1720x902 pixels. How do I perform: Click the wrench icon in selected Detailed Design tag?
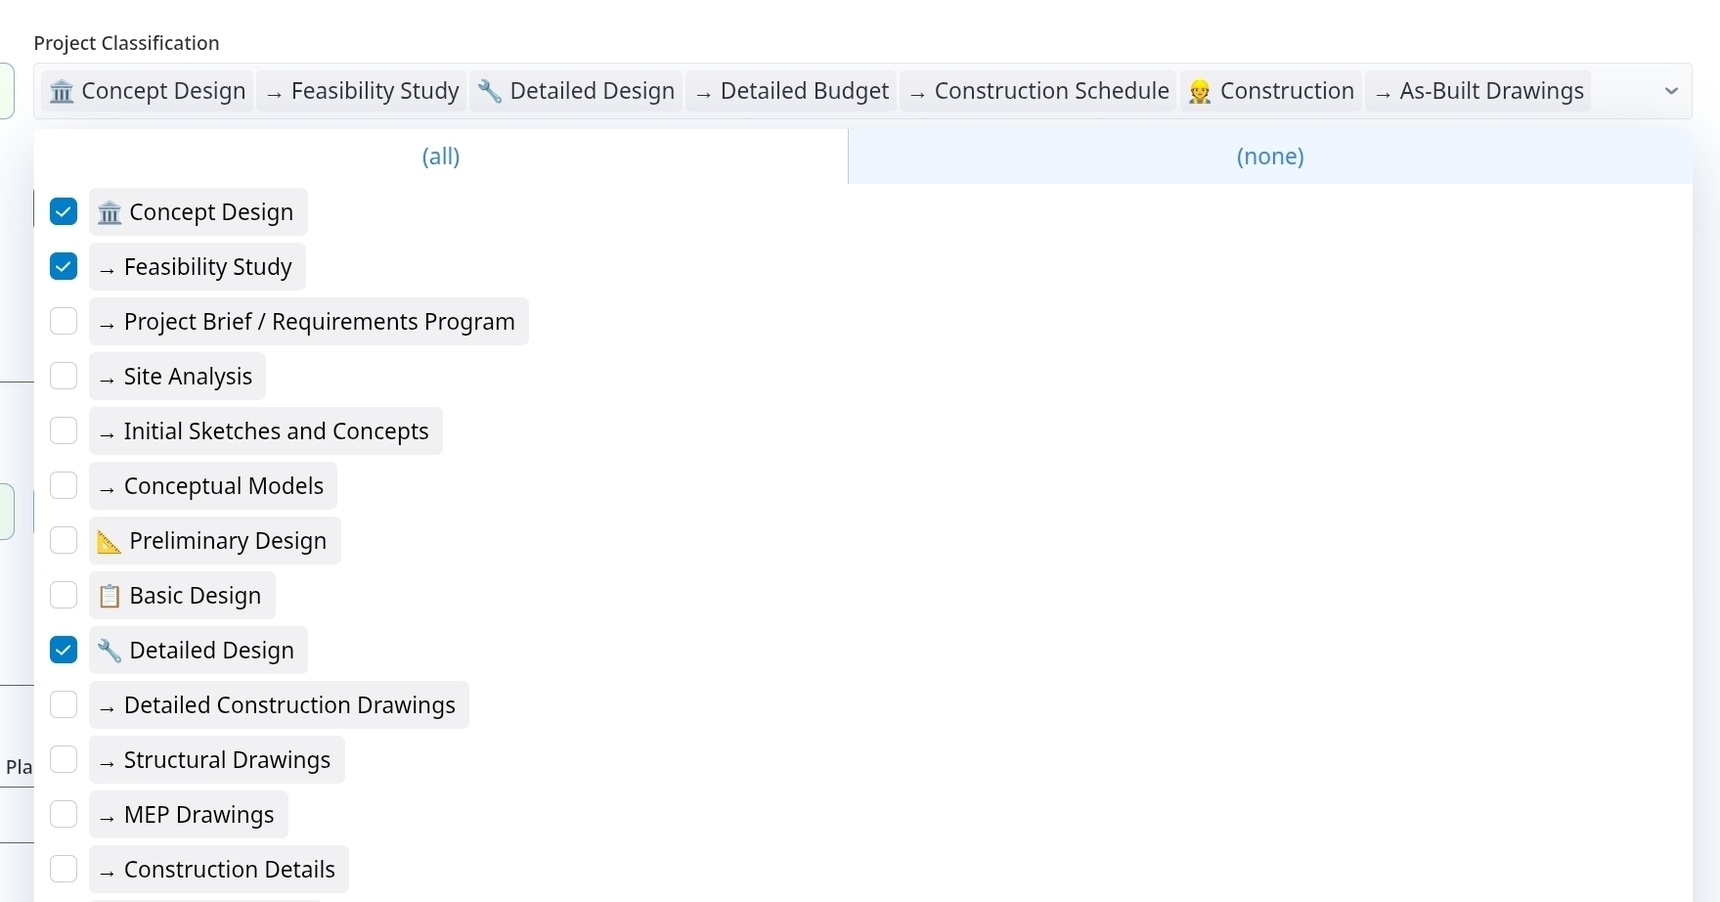[x=489, y=92]
